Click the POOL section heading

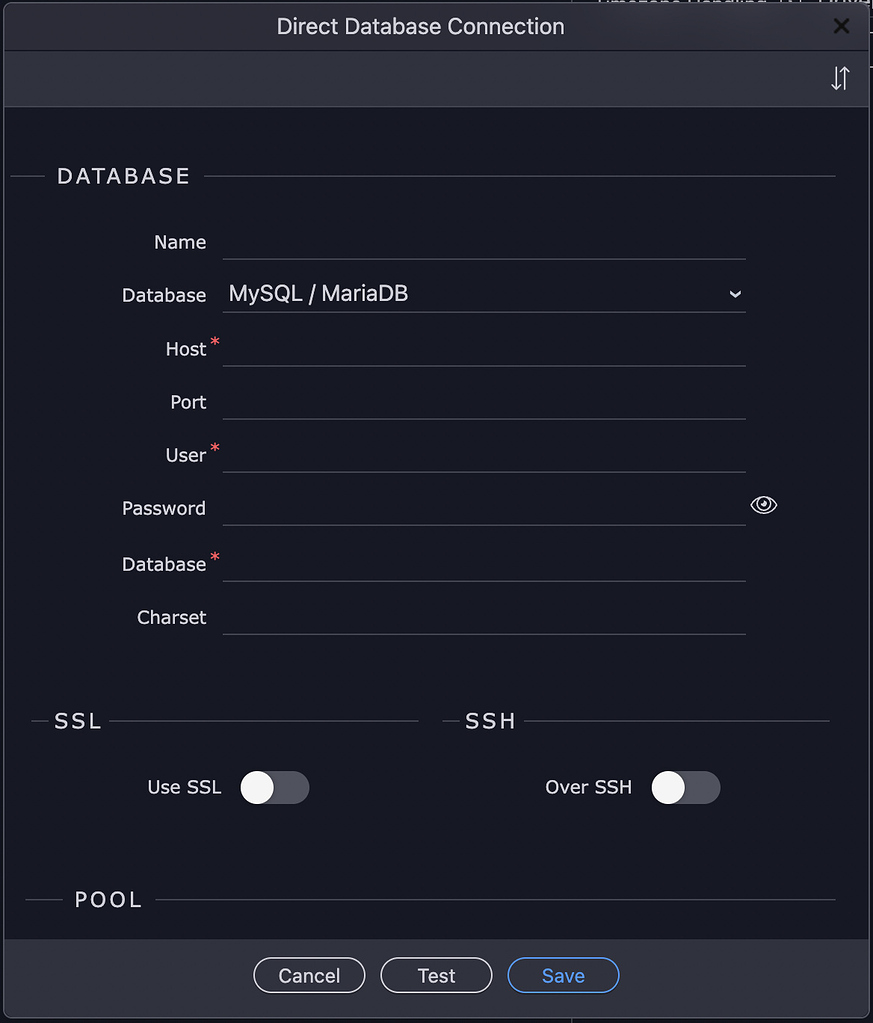tap(109, 900)
